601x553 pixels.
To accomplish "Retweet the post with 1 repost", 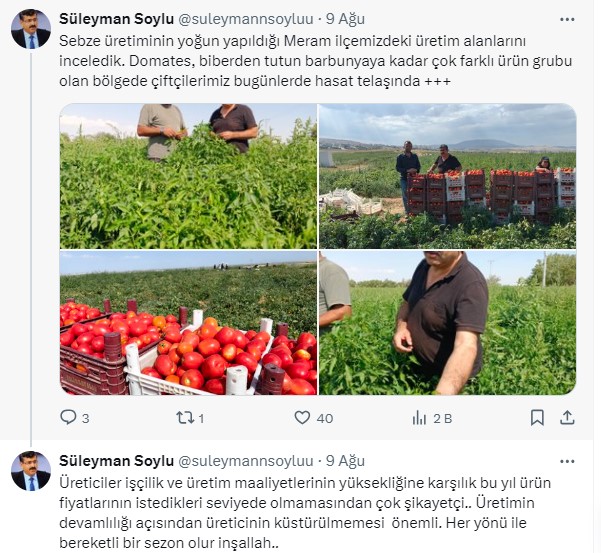I will [x=185, y=417].
